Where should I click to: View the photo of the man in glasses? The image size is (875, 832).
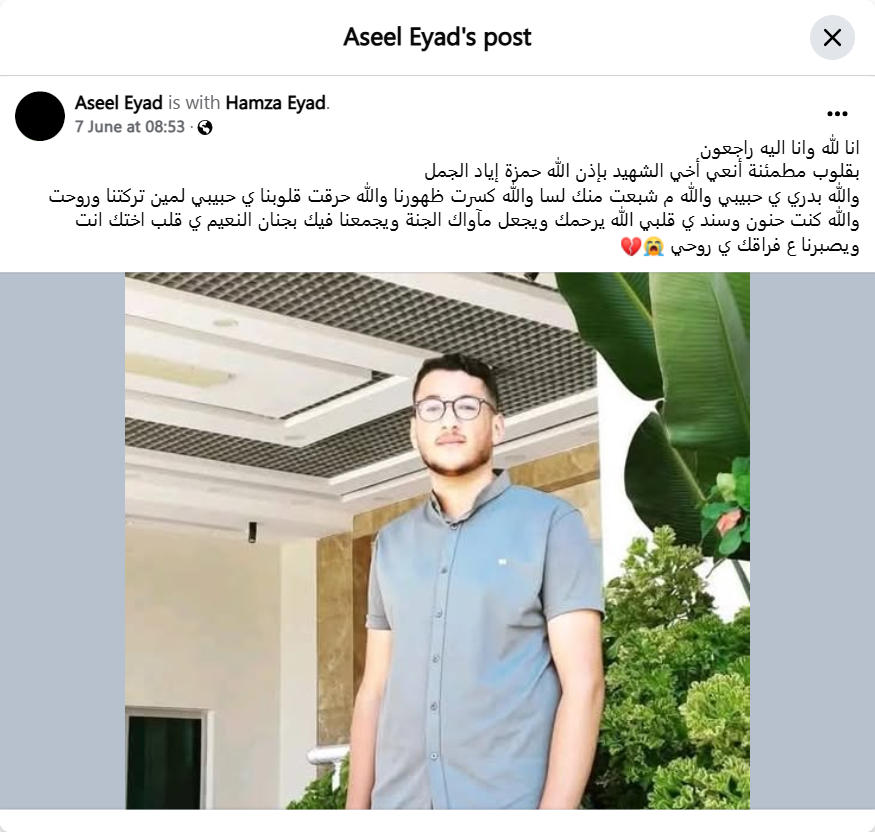point(438,541)
